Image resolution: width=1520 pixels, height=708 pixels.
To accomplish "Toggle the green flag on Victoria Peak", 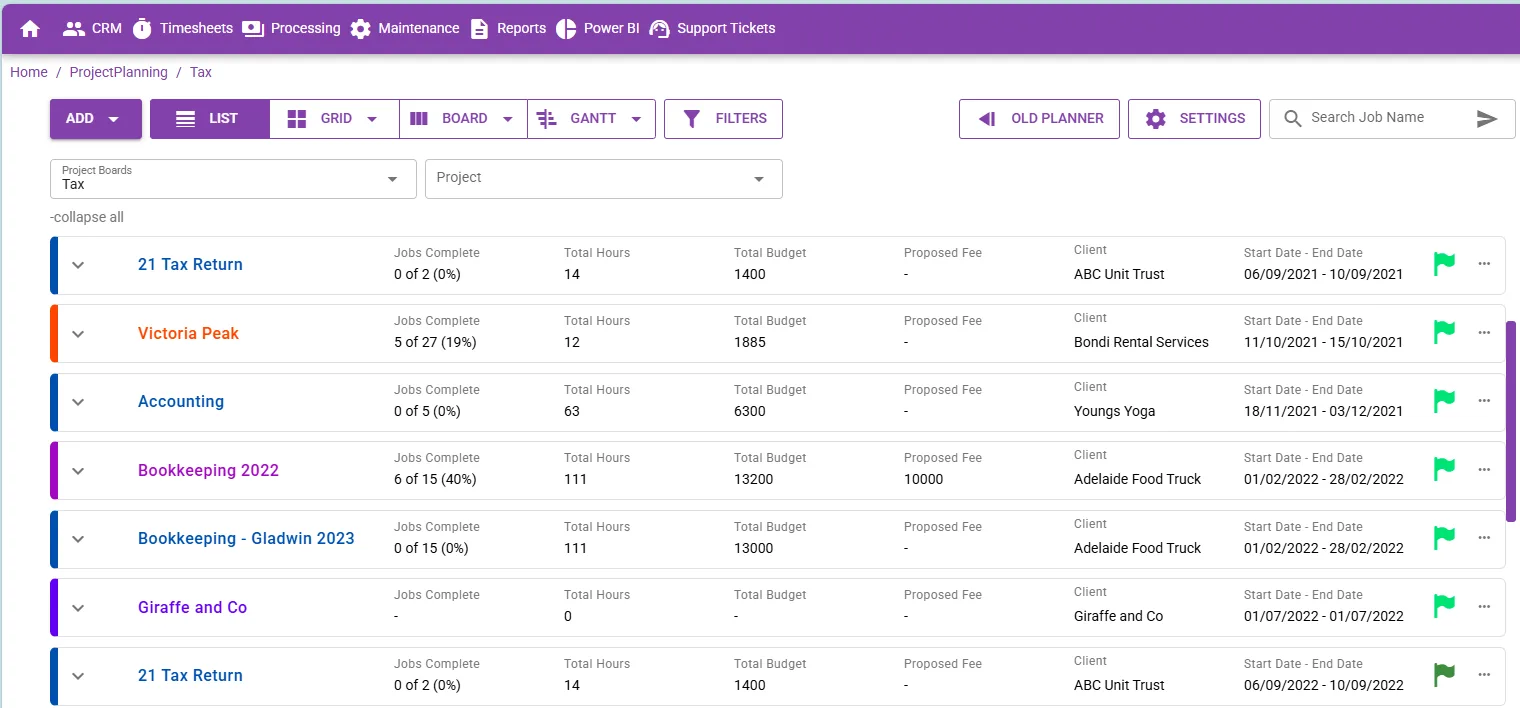I will 1444,332.
